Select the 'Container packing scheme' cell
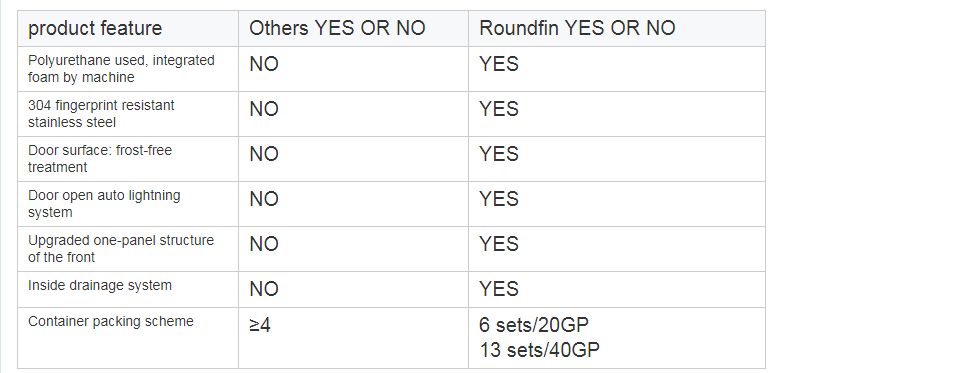 pos(128,338)
